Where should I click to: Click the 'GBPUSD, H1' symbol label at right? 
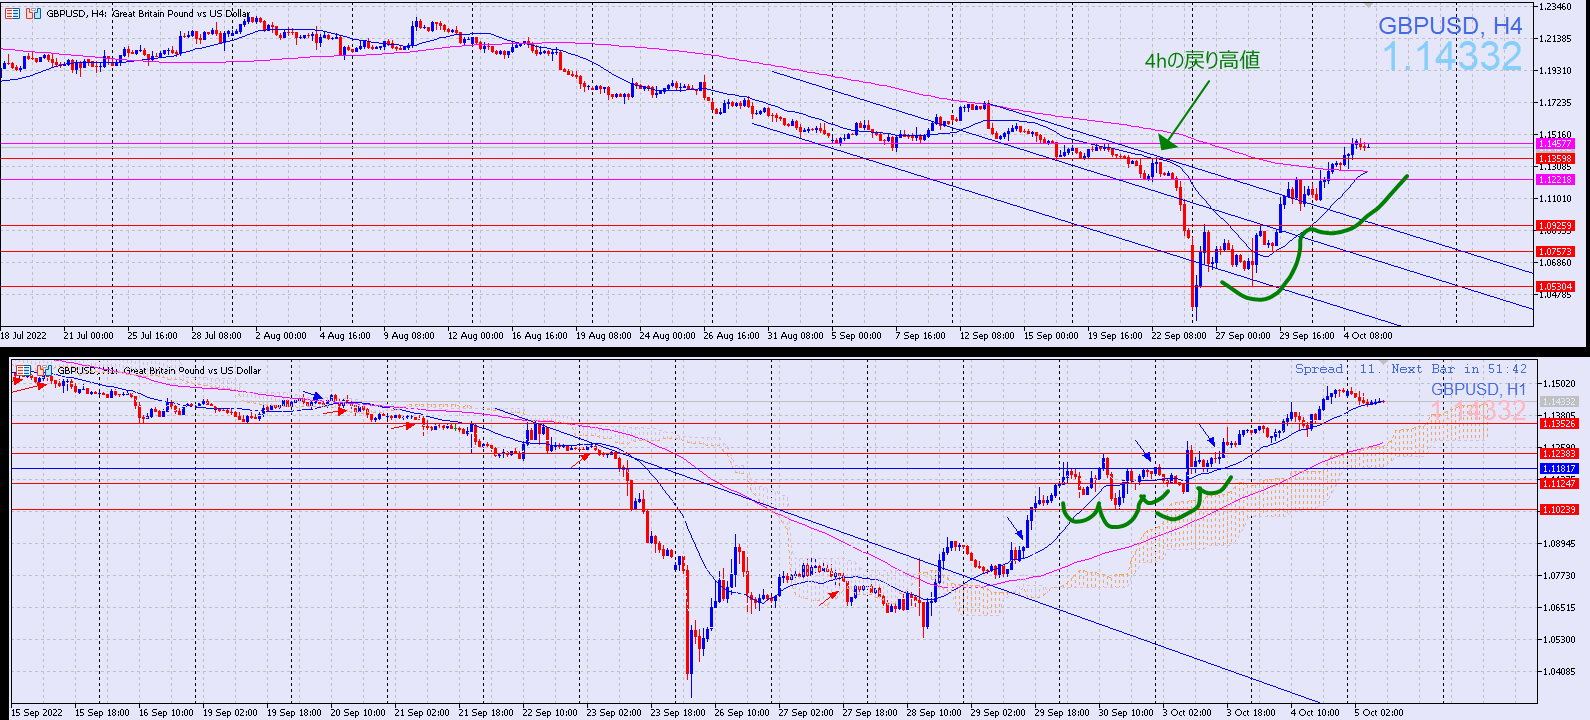click(x=1479, y=389)
